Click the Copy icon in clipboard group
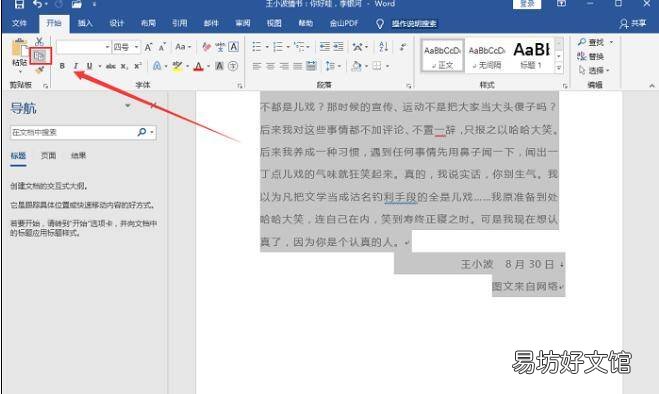Image resolution: width=659 pixels, height=394 pixels. point(40,56)
